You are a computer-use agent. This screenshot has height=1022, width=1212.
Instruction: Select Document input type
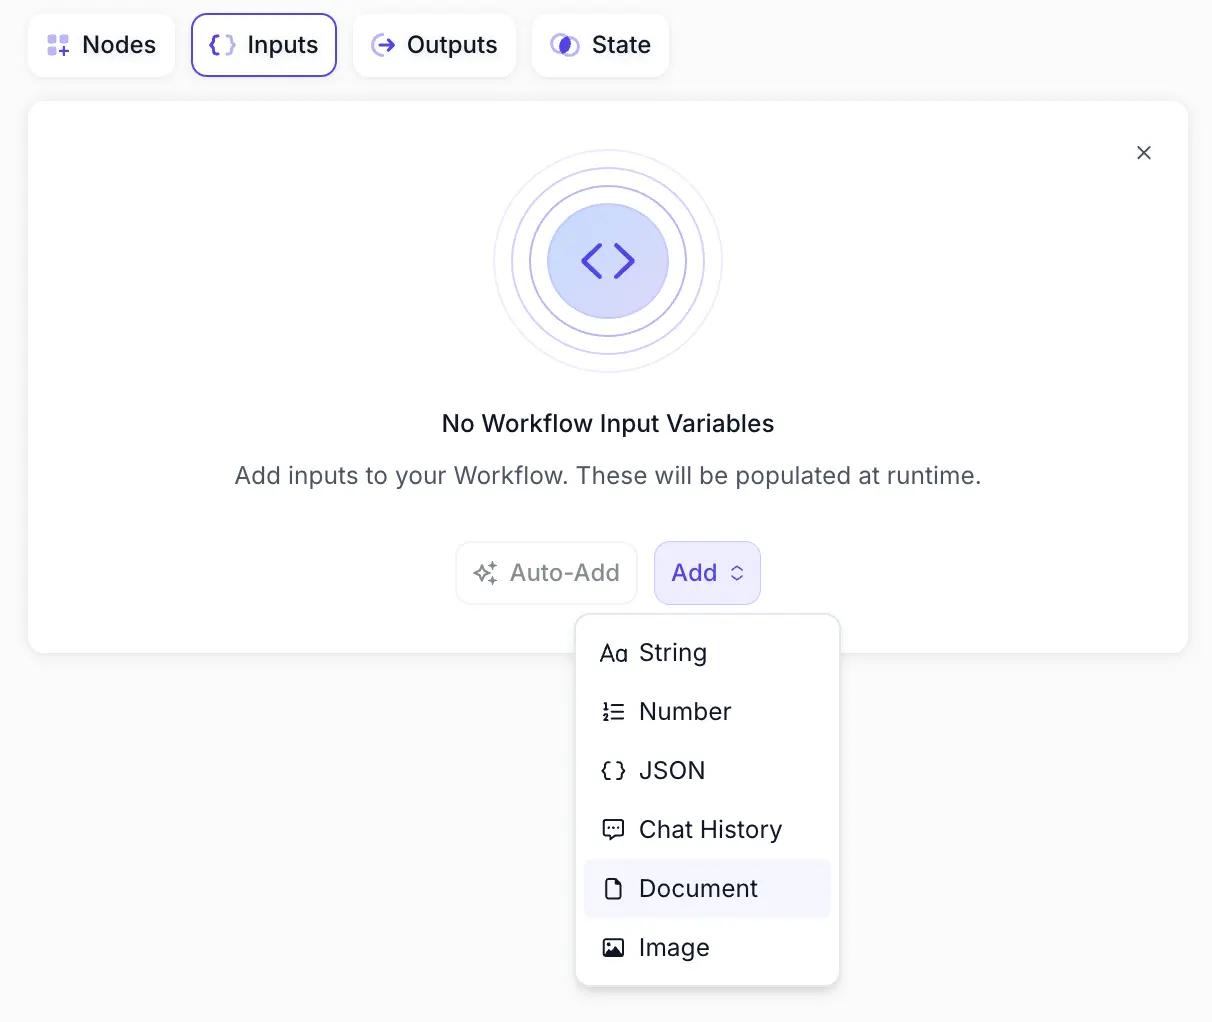click(707, 889)
